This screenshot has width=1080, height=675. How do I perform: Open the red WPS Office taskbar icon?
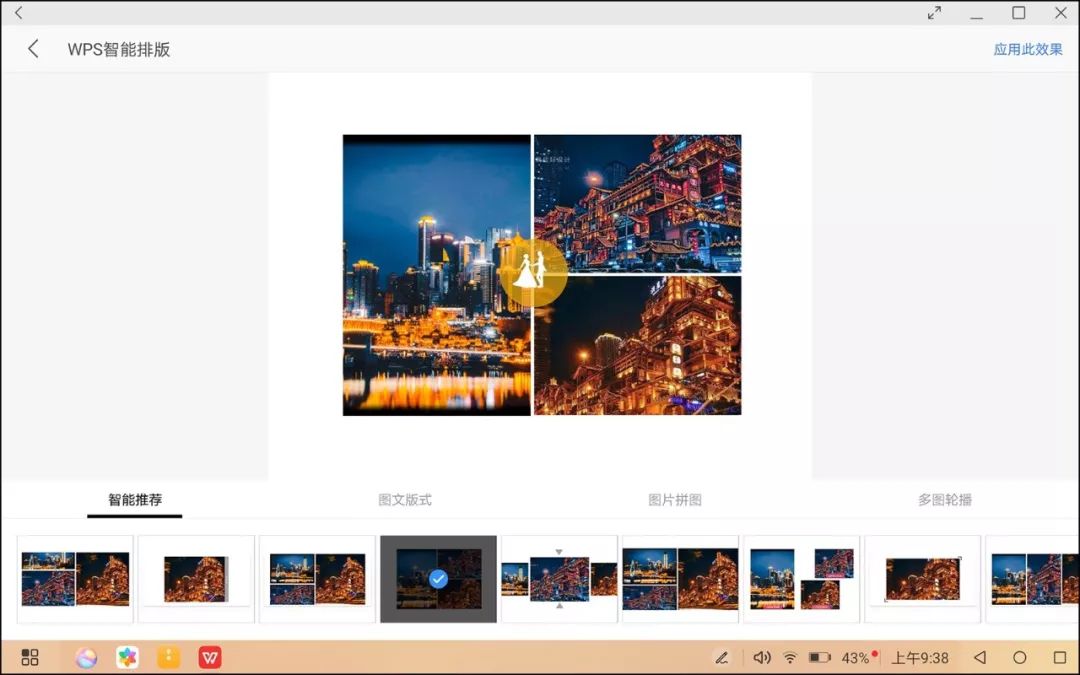pos(210,658)
